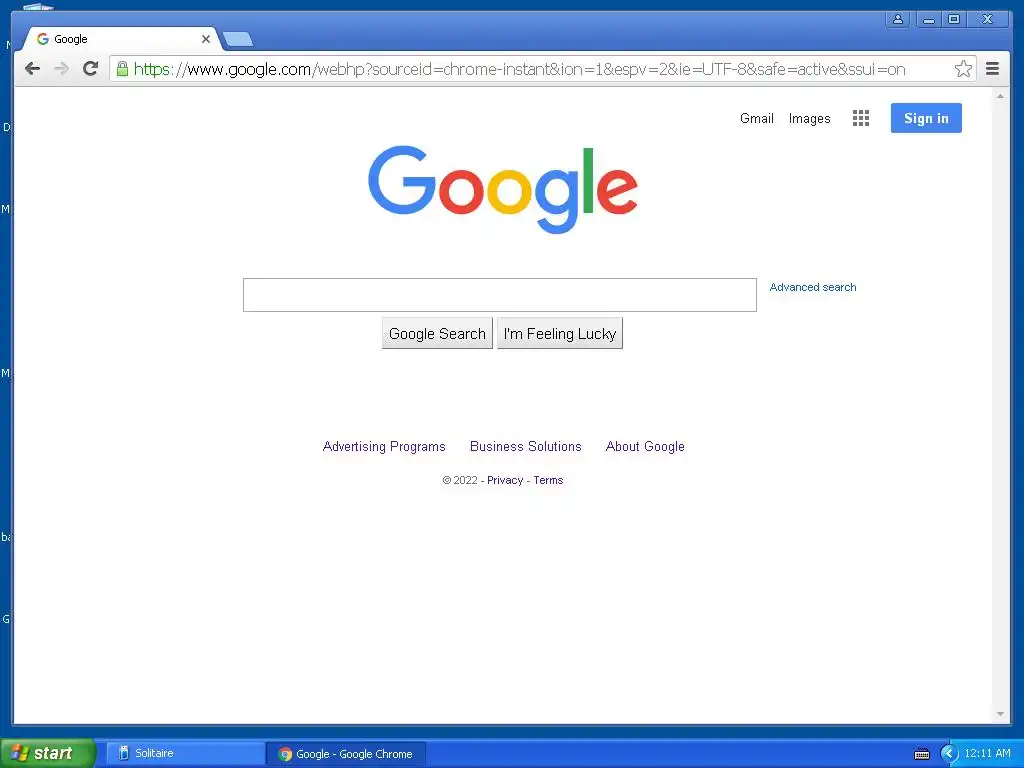Close the Google tab

click(206, 39)
